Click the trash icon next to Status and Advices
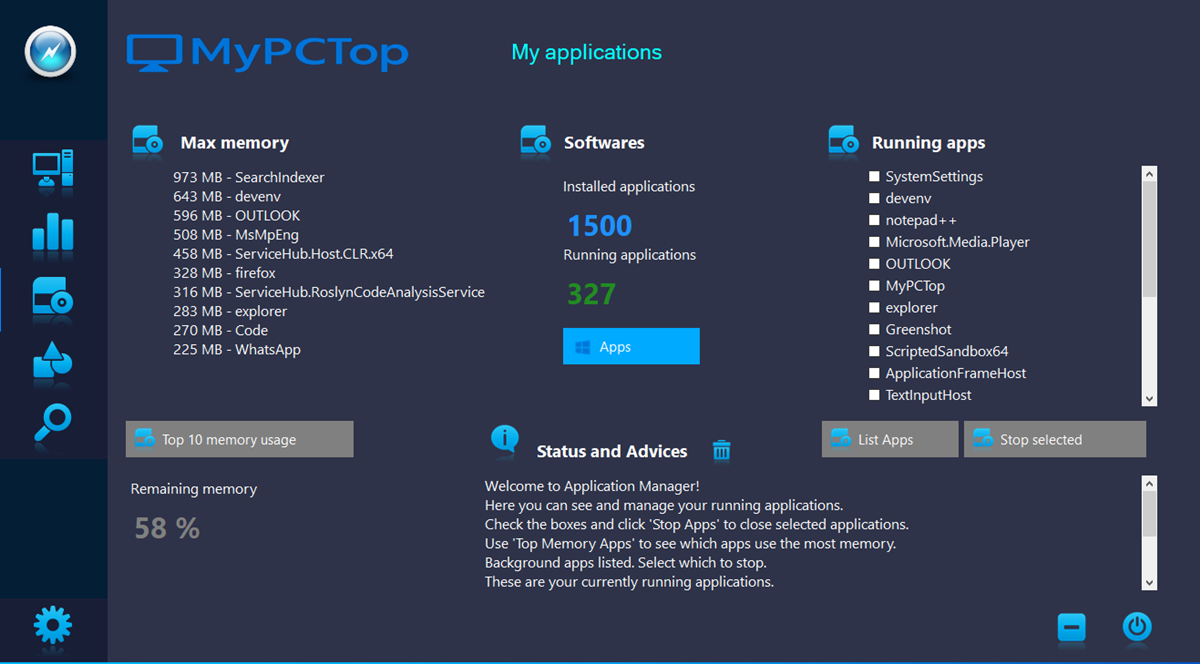The width and height of the screenshot is (1200, 664). click(722, 451)
